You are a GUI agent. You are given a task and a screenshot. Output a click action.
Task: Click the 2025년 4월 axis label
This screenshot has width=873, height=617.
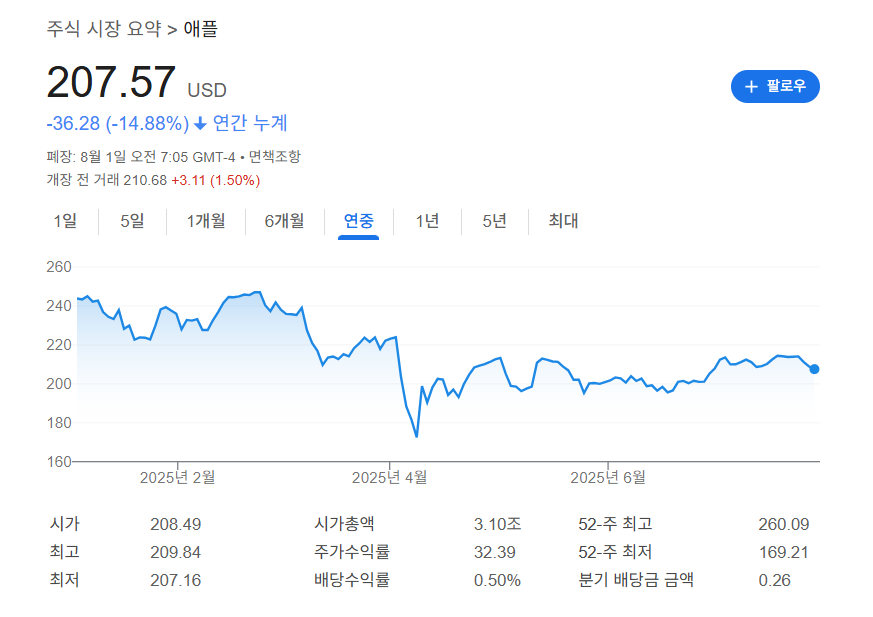tap(390, 478)
